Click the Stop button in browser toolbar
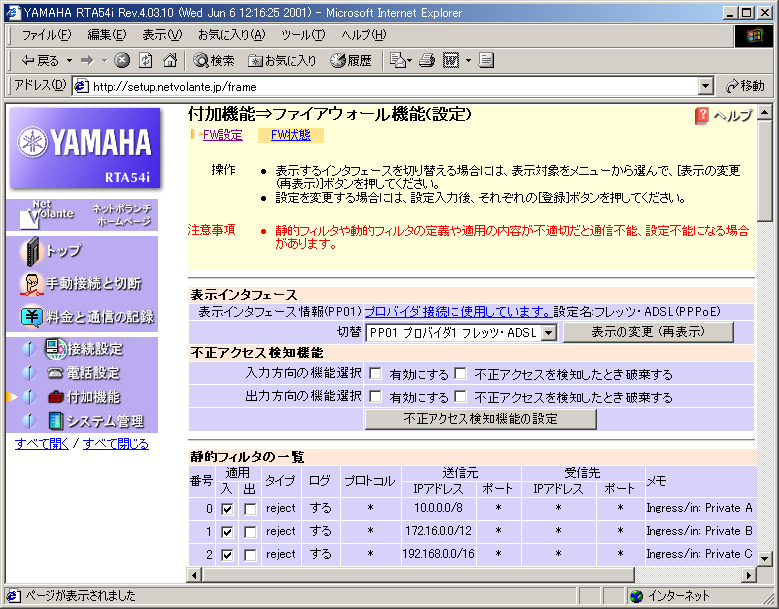Image resolution: width=779 pixels, height=609 pixels. (122, 60)
